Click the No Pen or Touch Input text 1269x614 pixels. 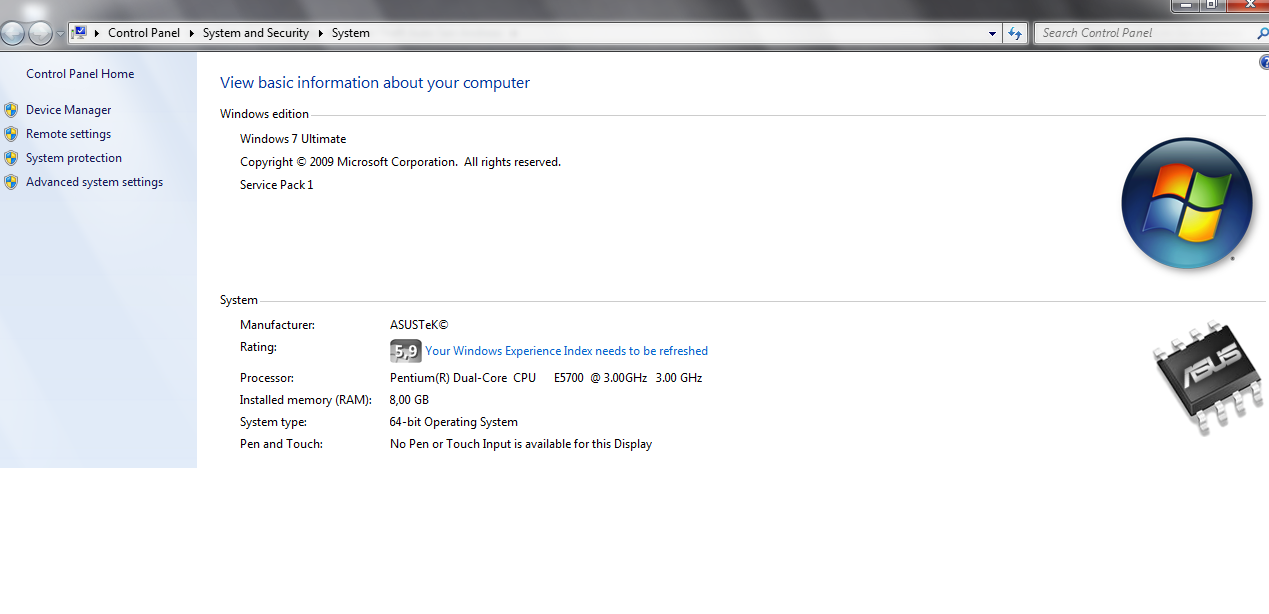coord(521,444)
